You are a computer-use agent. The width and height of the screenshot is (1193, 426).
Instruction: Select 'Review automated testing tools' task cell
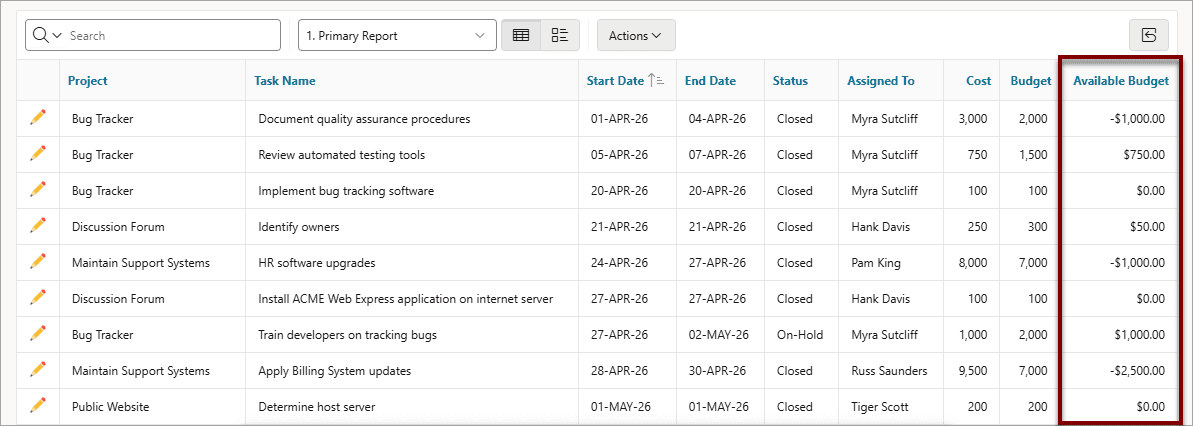[412, 154]
